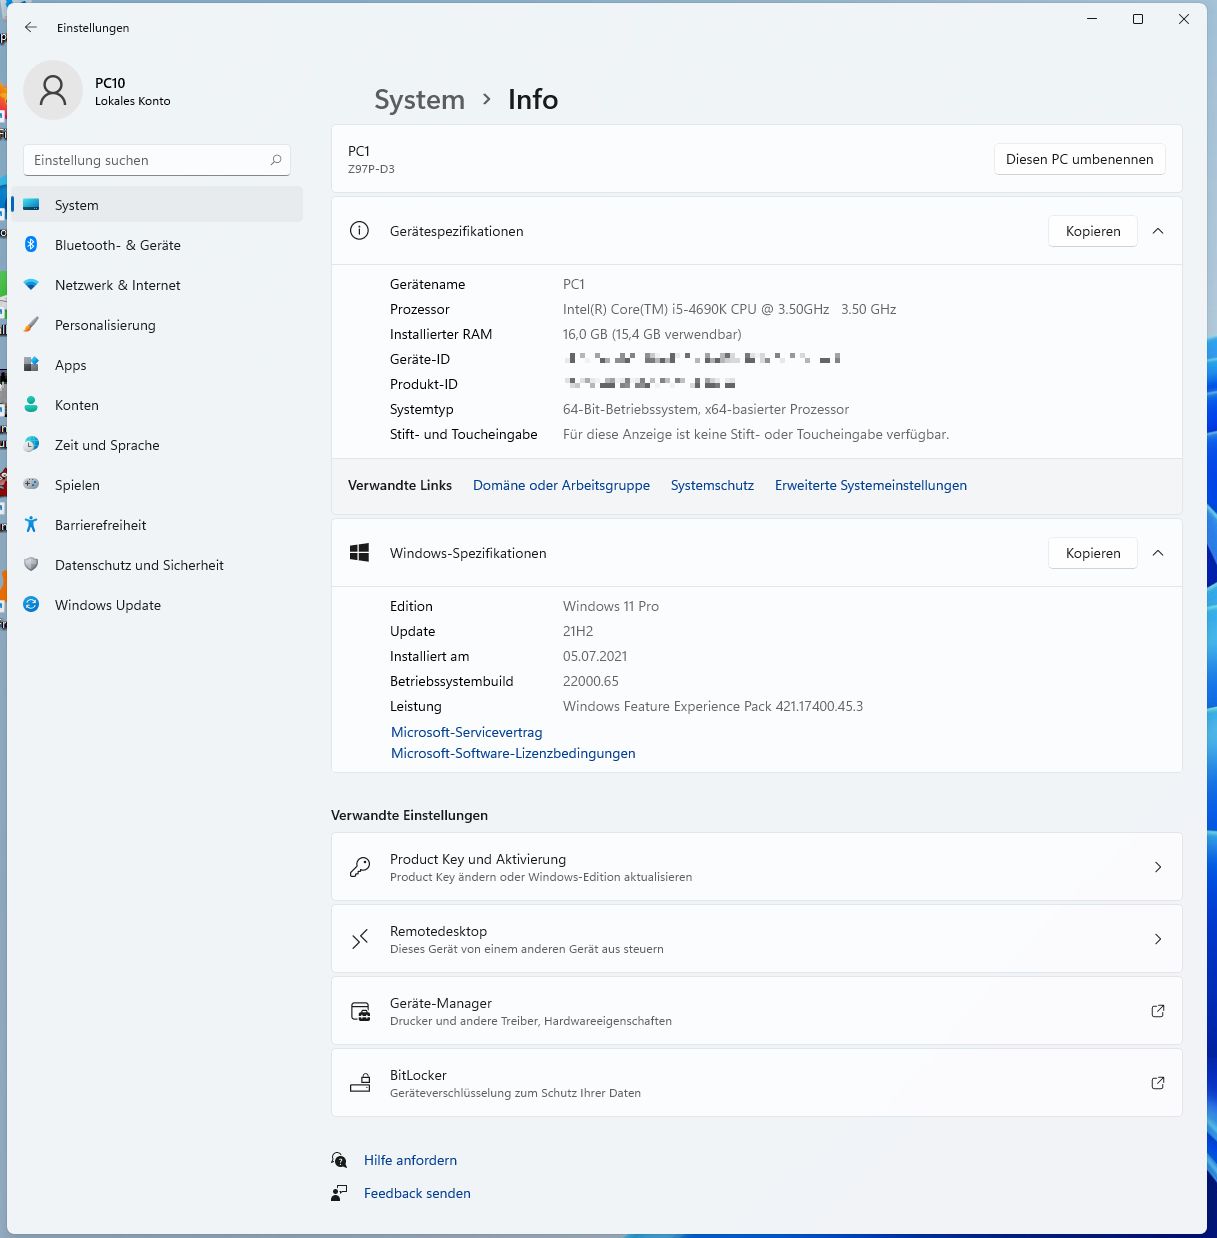Click the Spielen gamepad icon
The width and height of the screenshot is (1217, 1238).
click(x=31, y=485)
